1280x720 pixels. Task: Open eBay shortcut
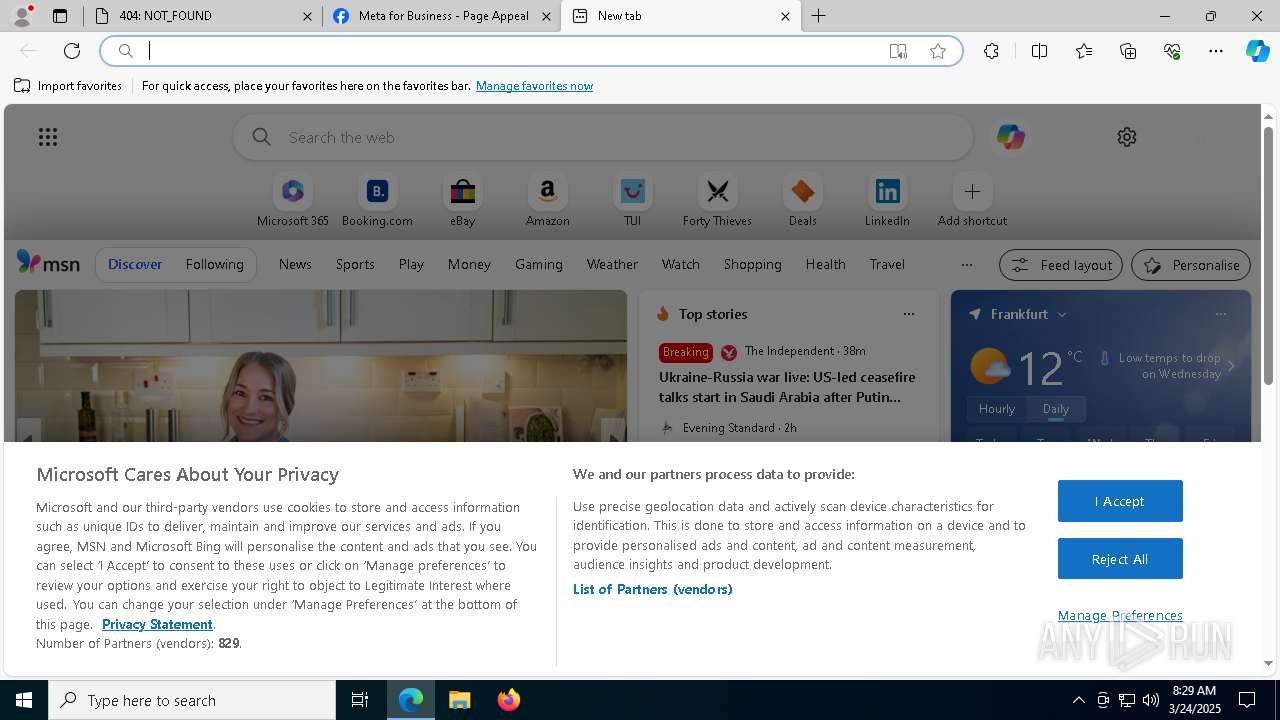coord(462,201)
